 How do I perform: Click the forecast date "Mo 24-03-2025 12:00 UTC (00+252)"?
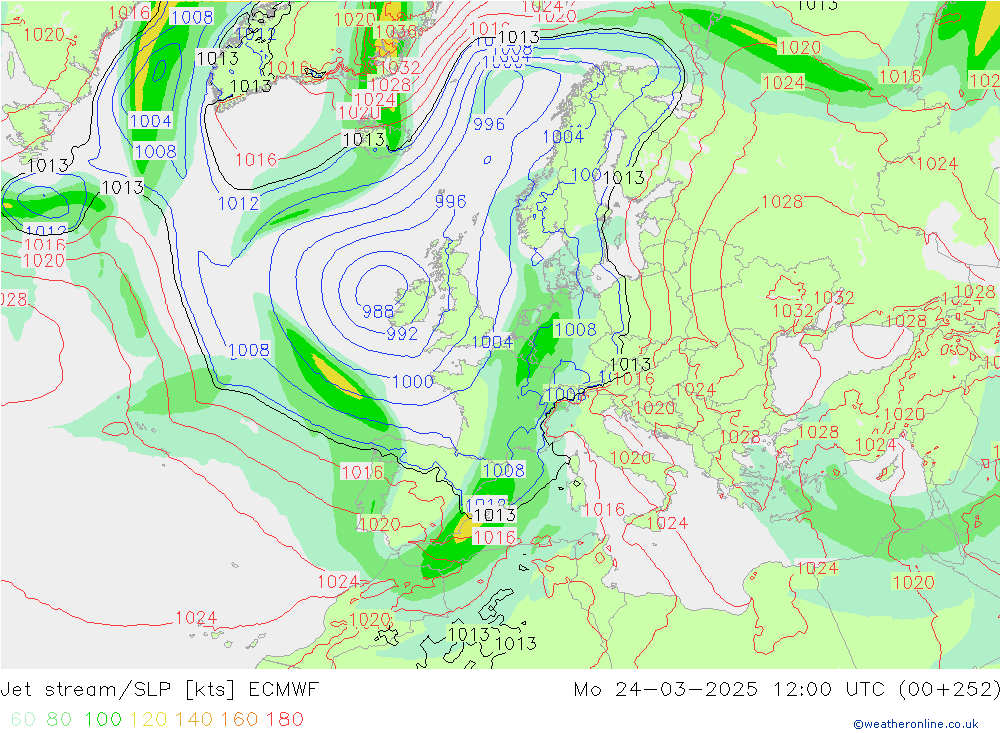coord(786,690)
